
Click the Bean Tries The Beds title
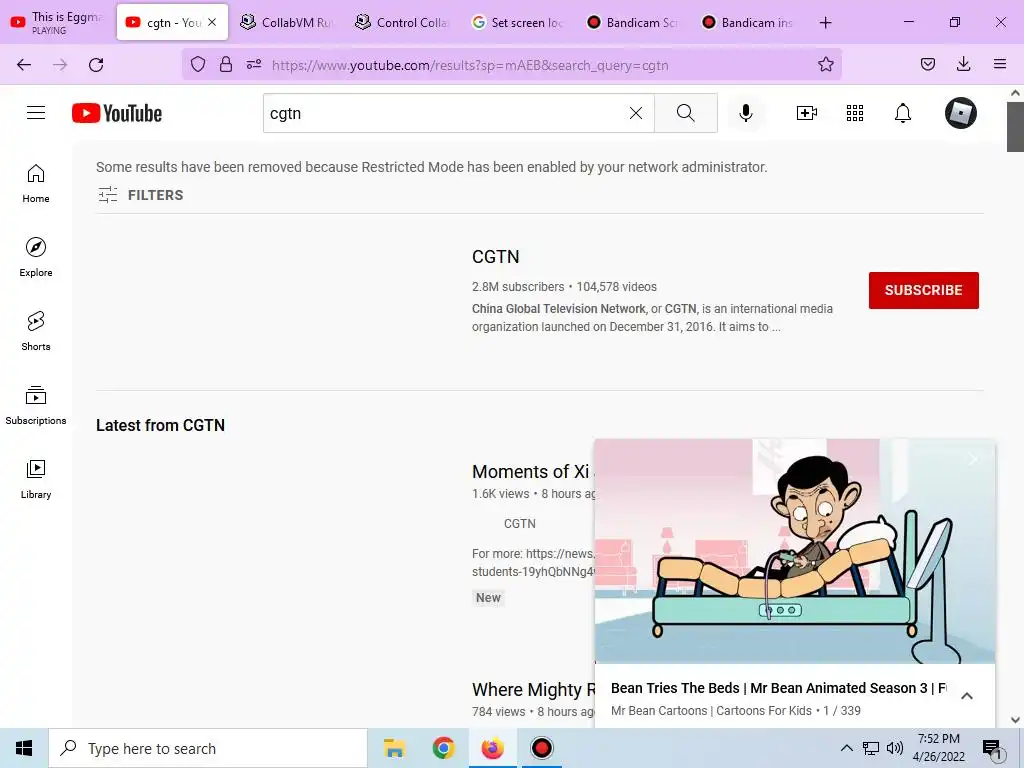(778, 688)
